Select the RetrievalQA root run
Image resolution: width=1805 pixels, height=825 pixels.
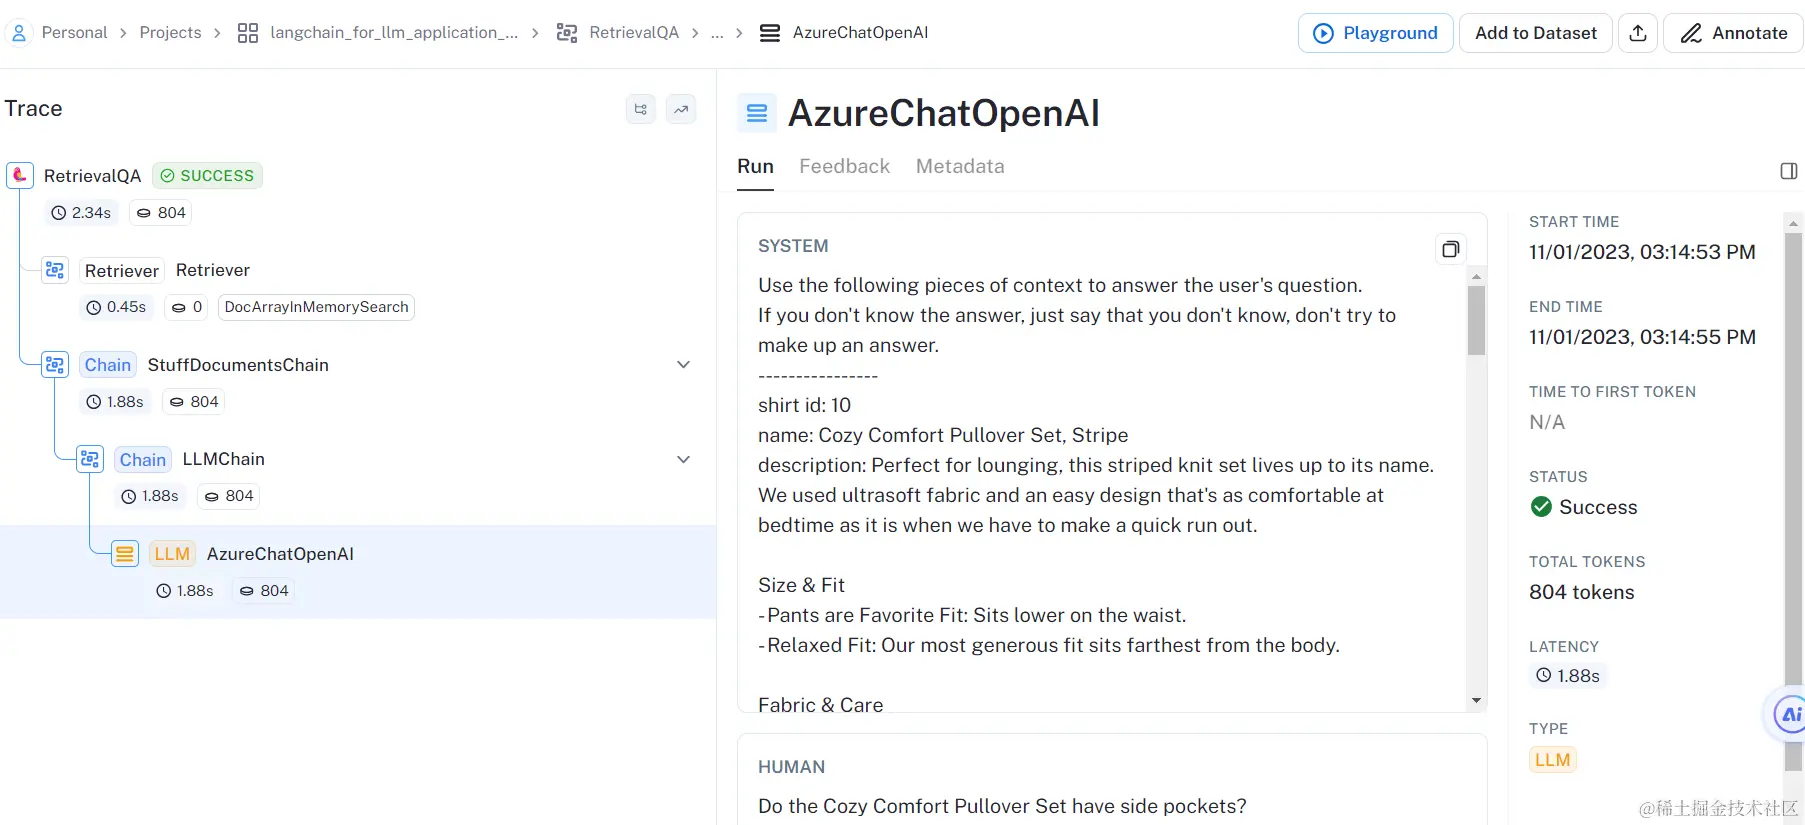[93, 176]
